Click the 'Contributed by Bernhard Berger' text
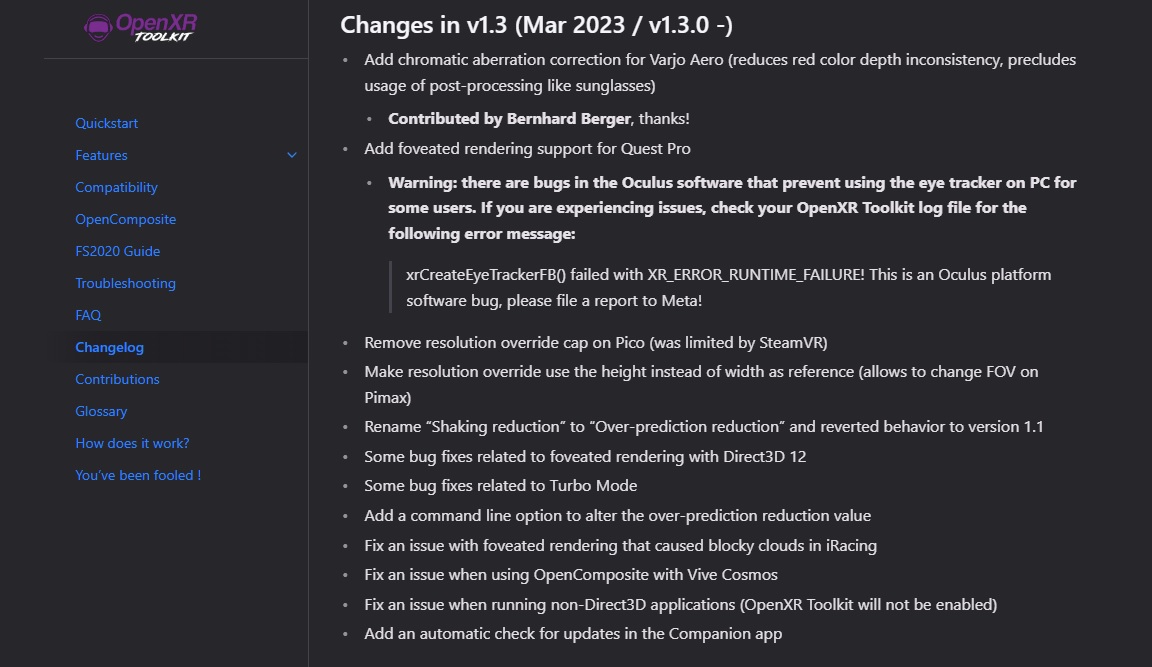This screenshot has height=667, width=1152. tap(509, 118)
